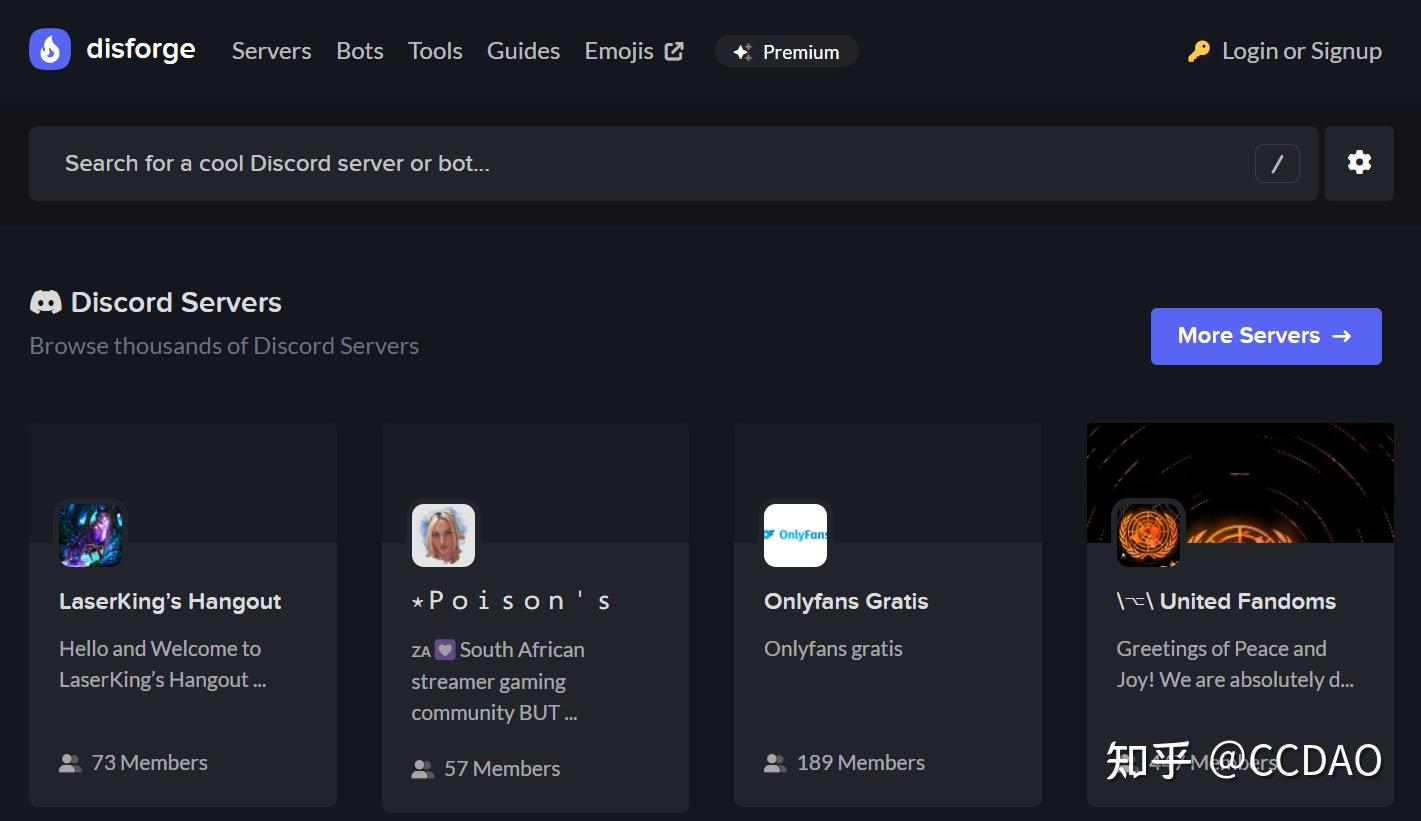Open the Servers navigation menu

(x=271, y=50)
